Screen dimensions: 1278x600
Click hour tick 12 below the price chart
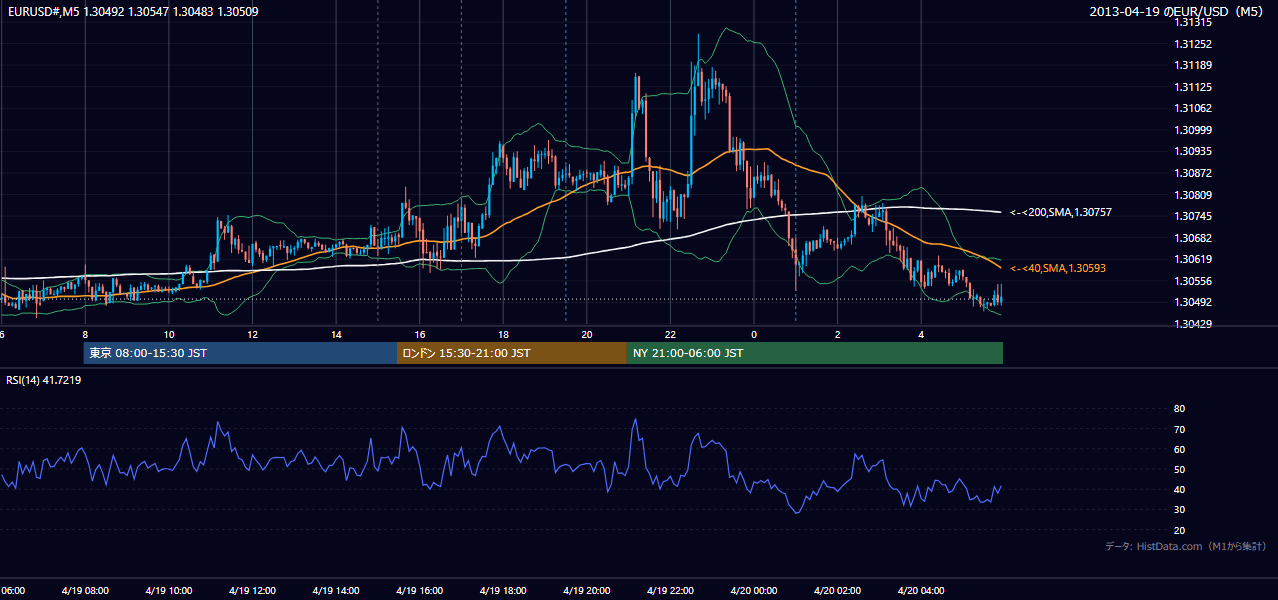pyautogui.click(x=253, y=334)
